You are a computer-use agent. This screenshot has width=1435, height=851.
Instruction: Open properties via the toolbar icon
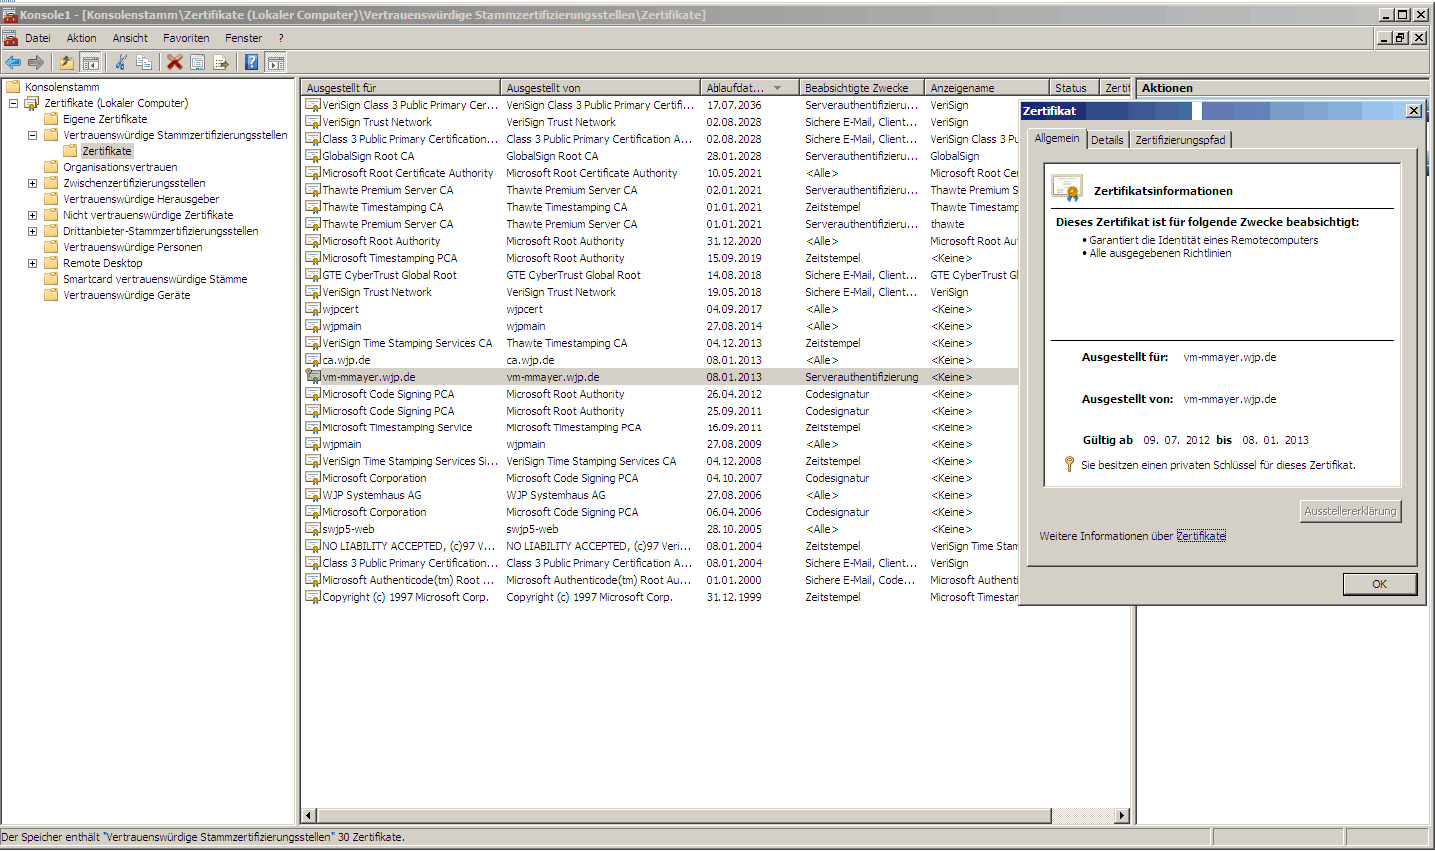click(x=198, y=62)
